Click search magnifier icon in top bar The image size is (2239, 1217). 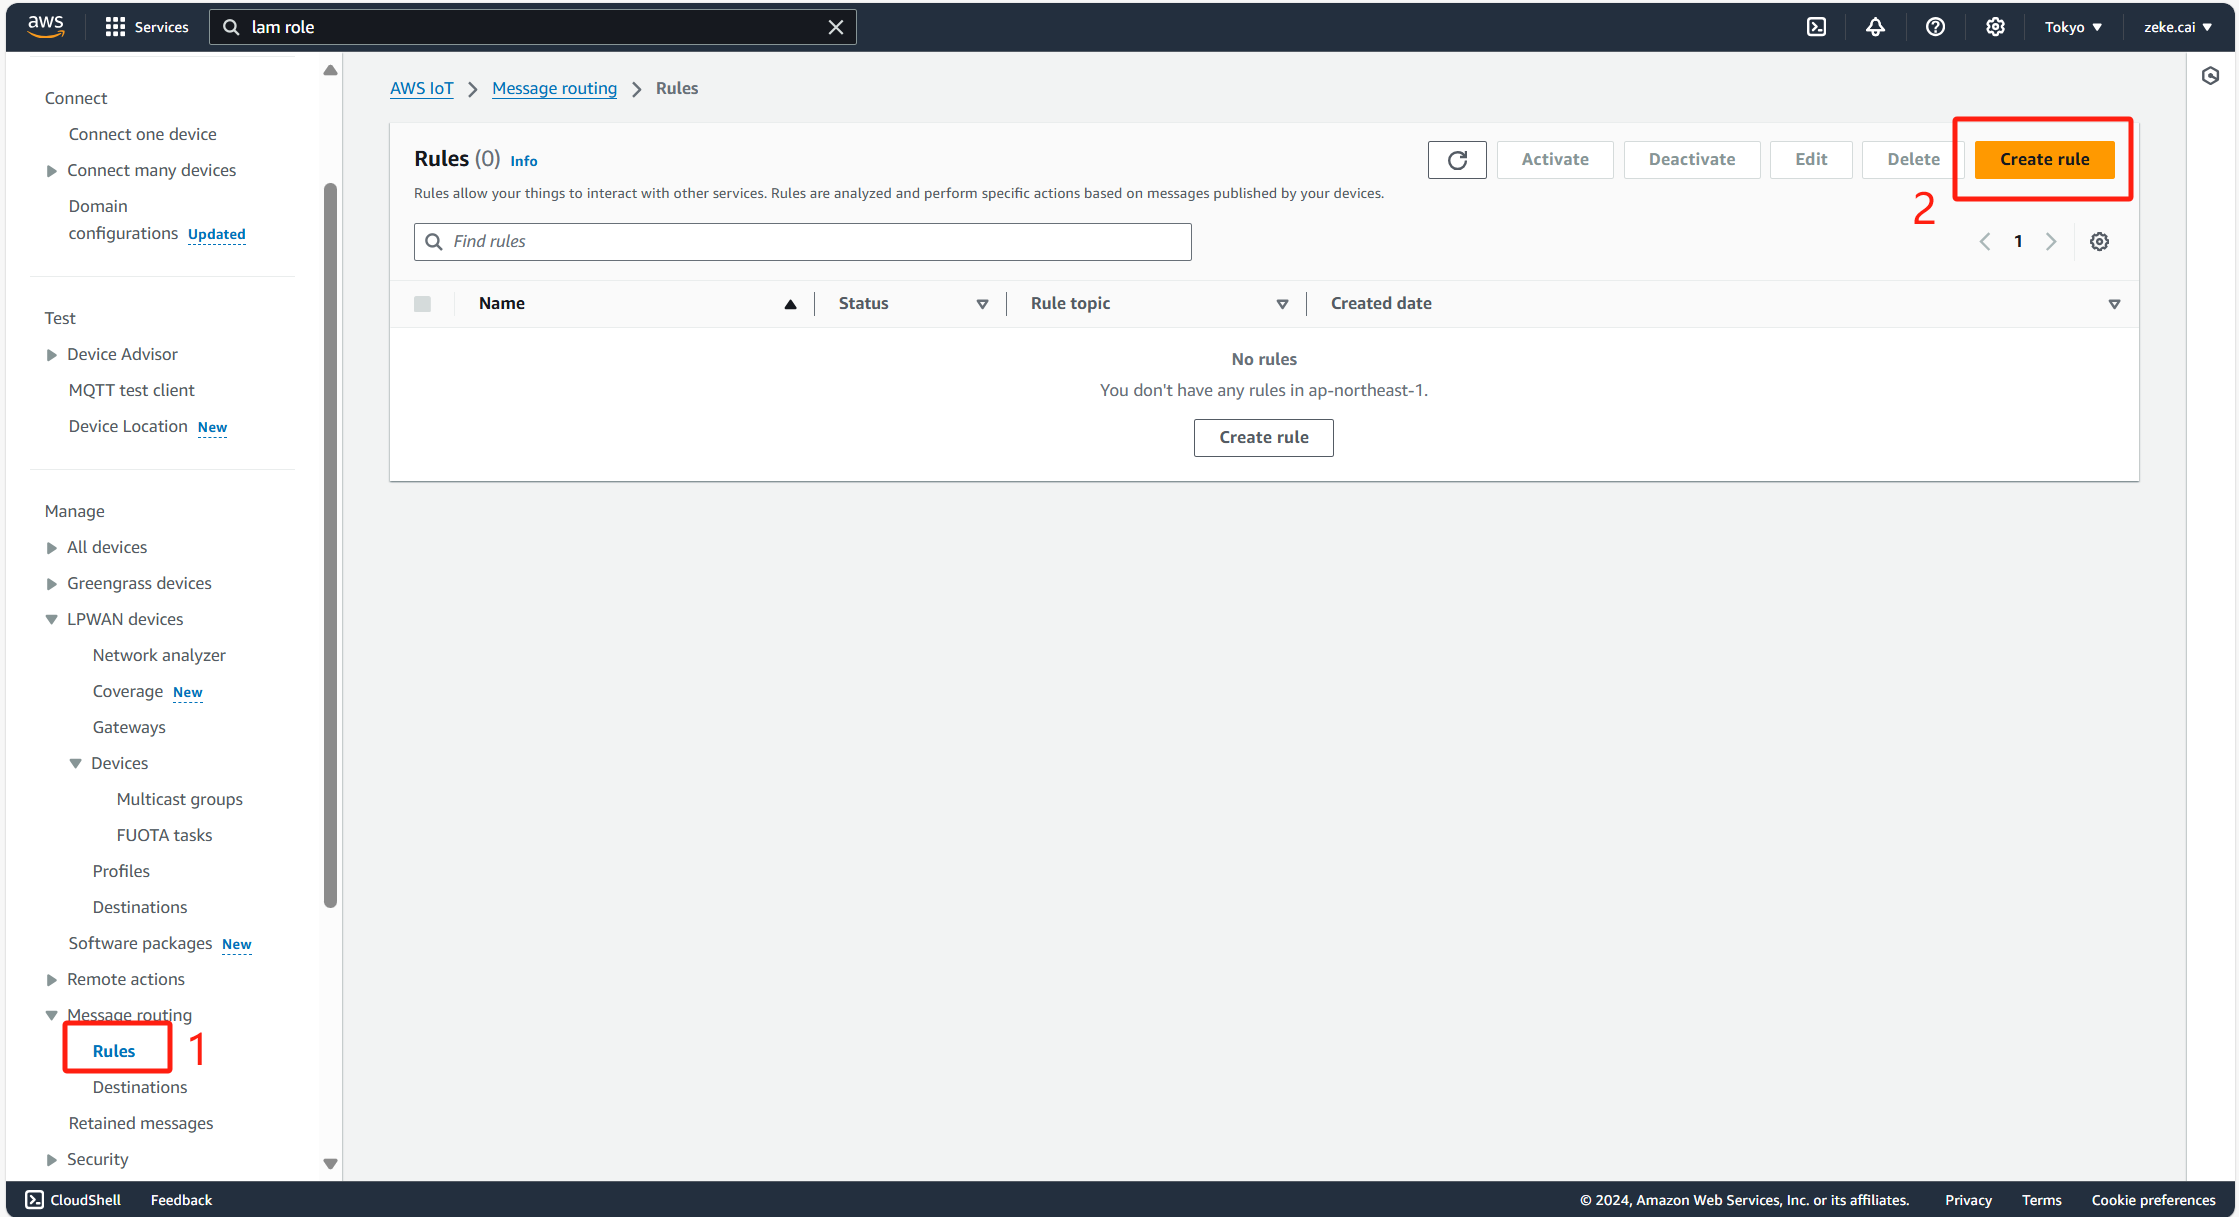231,27
